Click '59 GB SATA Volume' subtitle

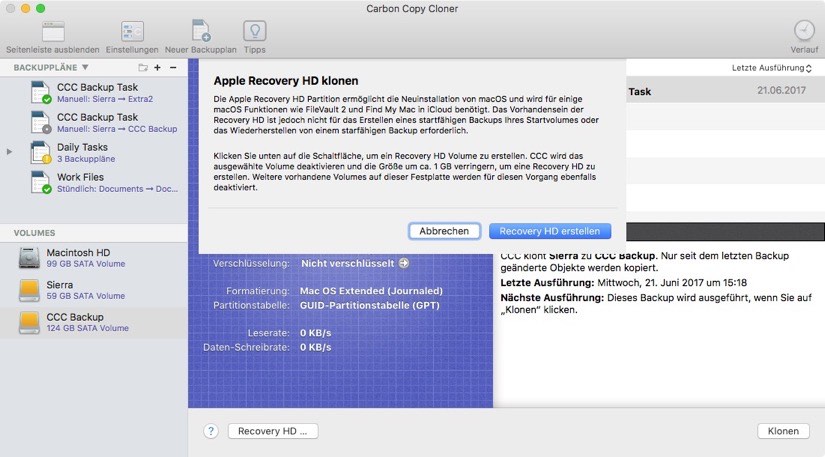click(86, 296)
